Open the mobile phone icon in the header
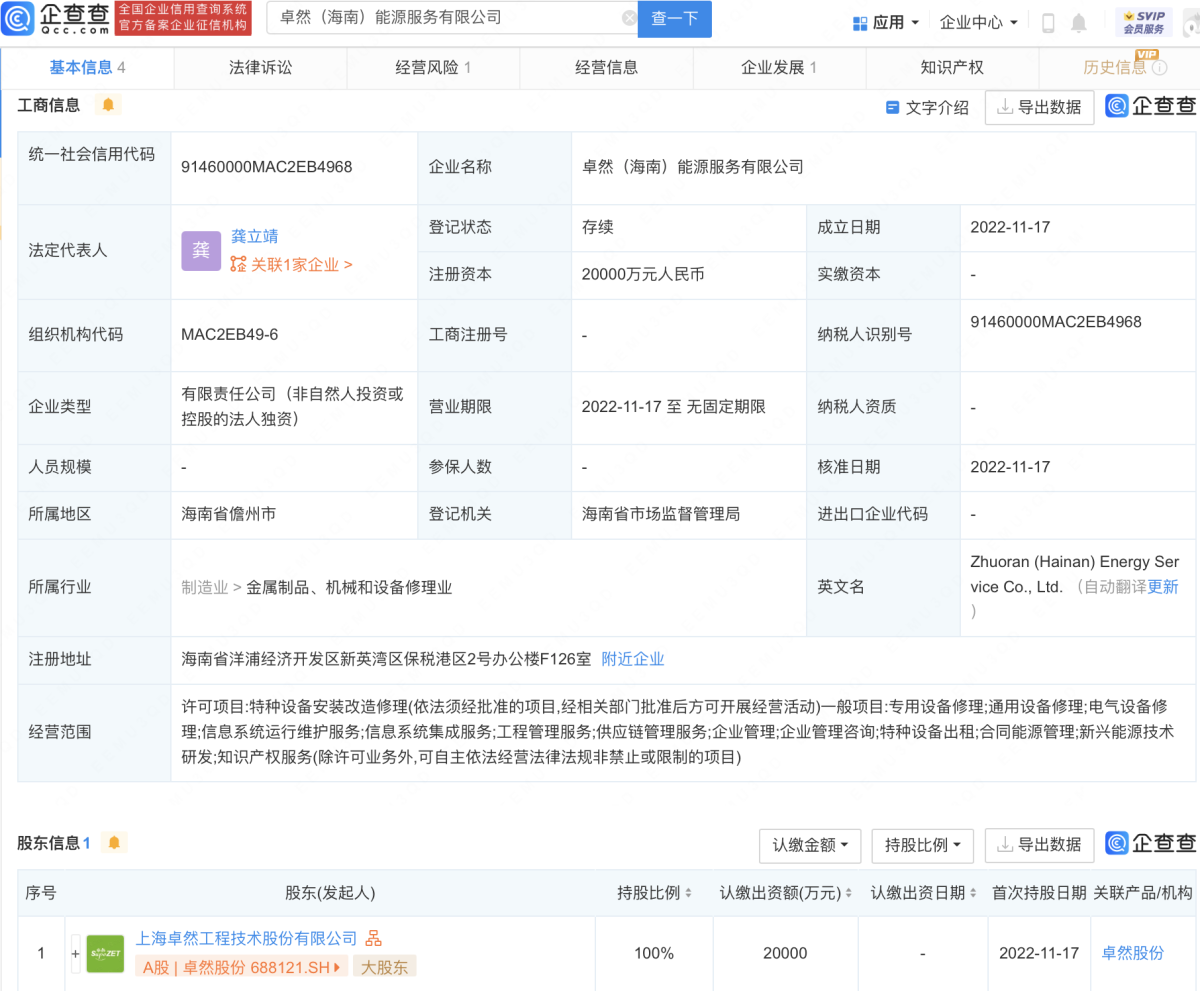Screen dimensions: 1200x991 click(1049, 22)
